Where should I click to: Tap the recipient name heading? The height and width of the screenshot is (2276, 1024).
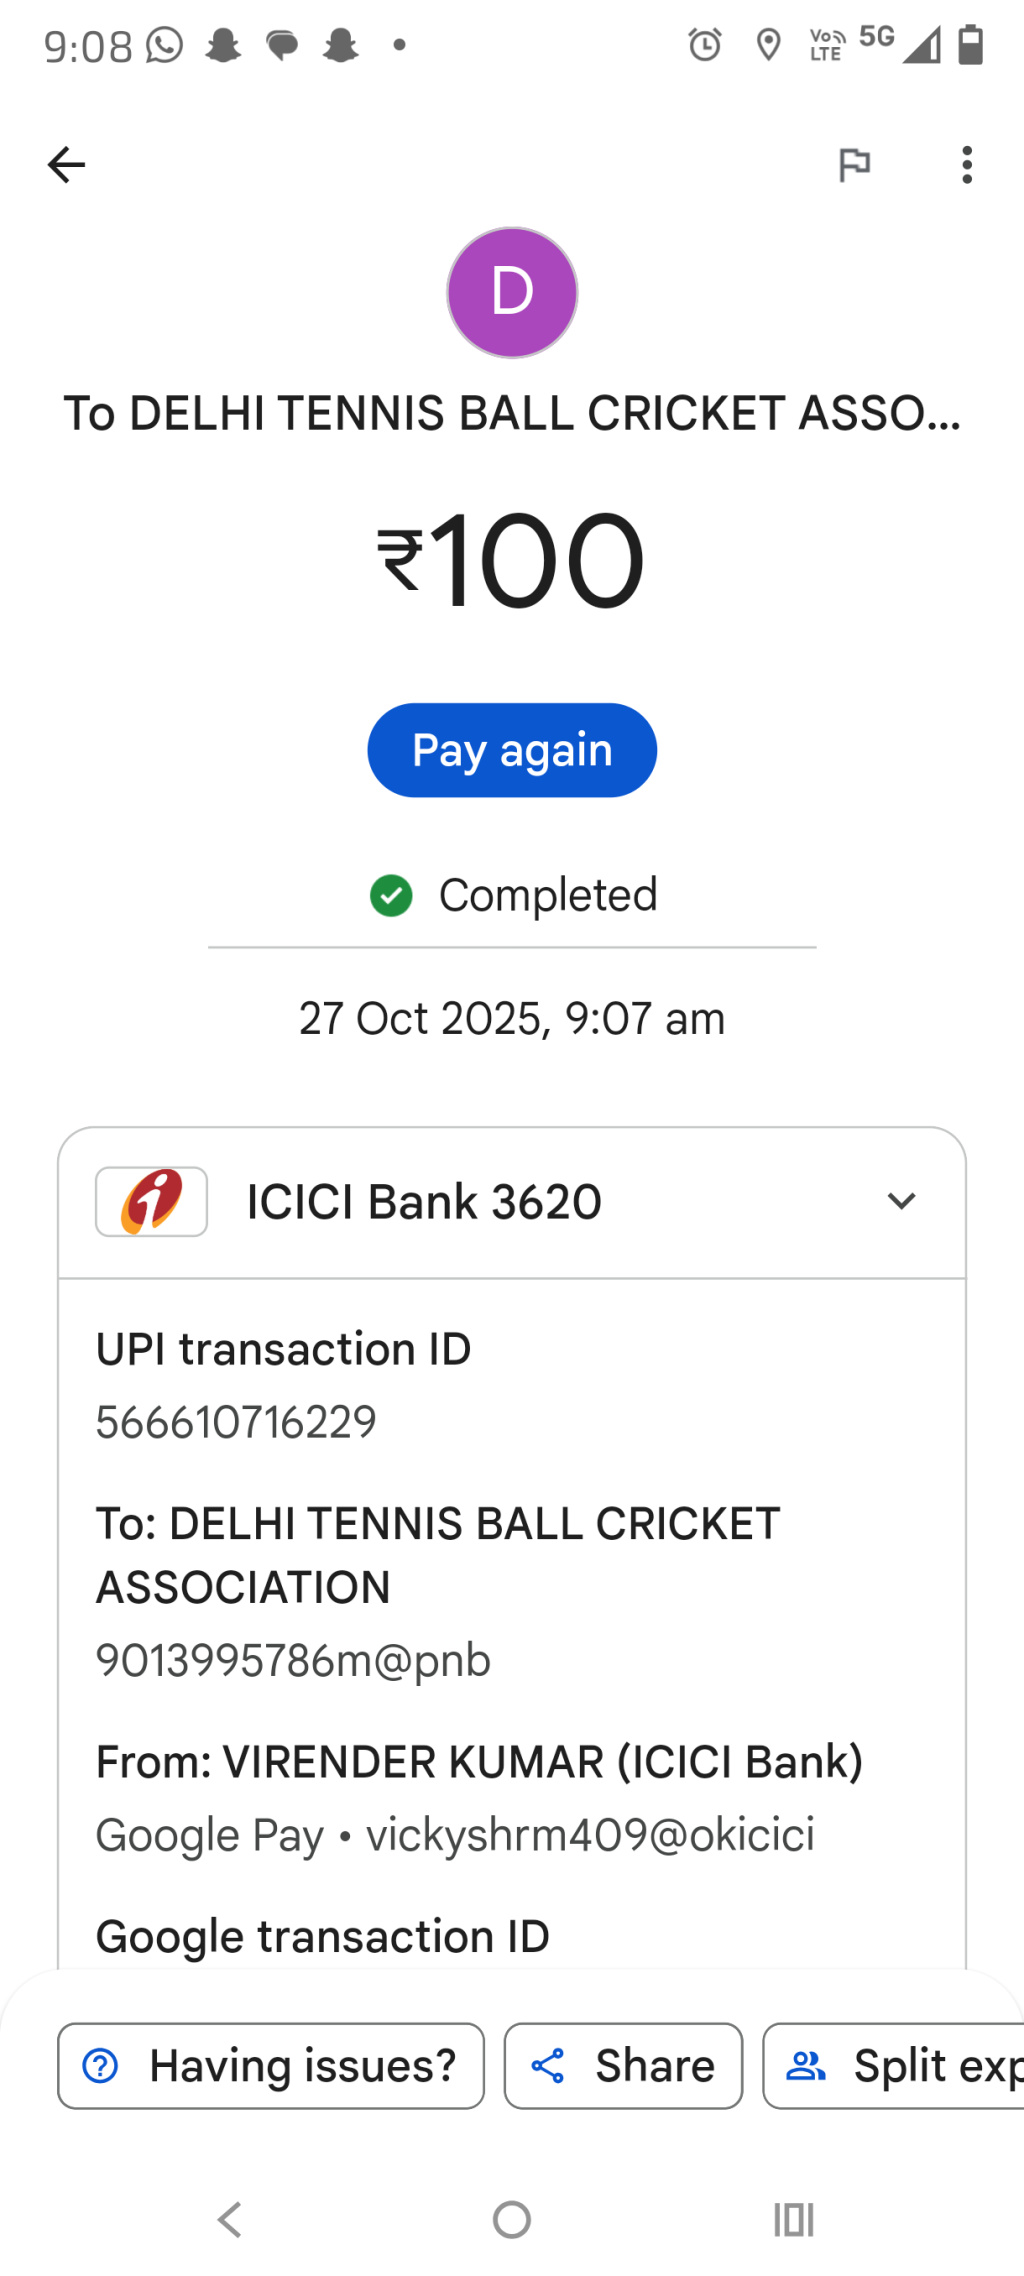click(x=512, y=414)
